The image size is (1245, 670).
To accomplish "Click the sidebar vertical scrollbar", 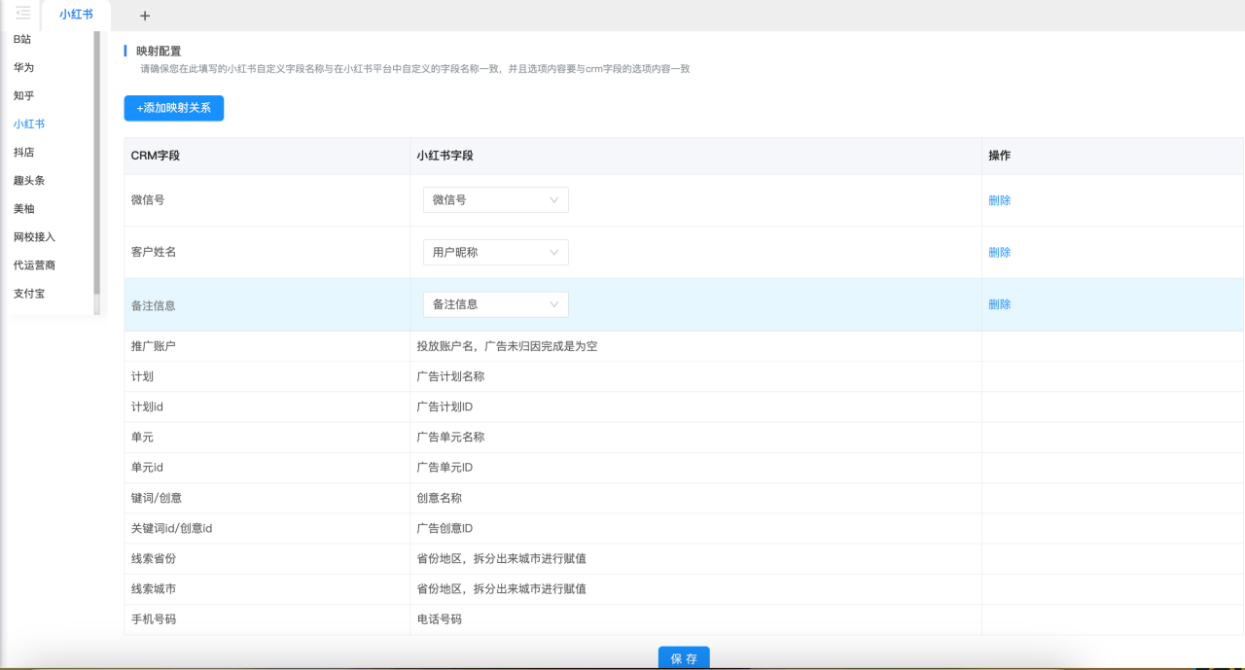I will click(97, 160).
